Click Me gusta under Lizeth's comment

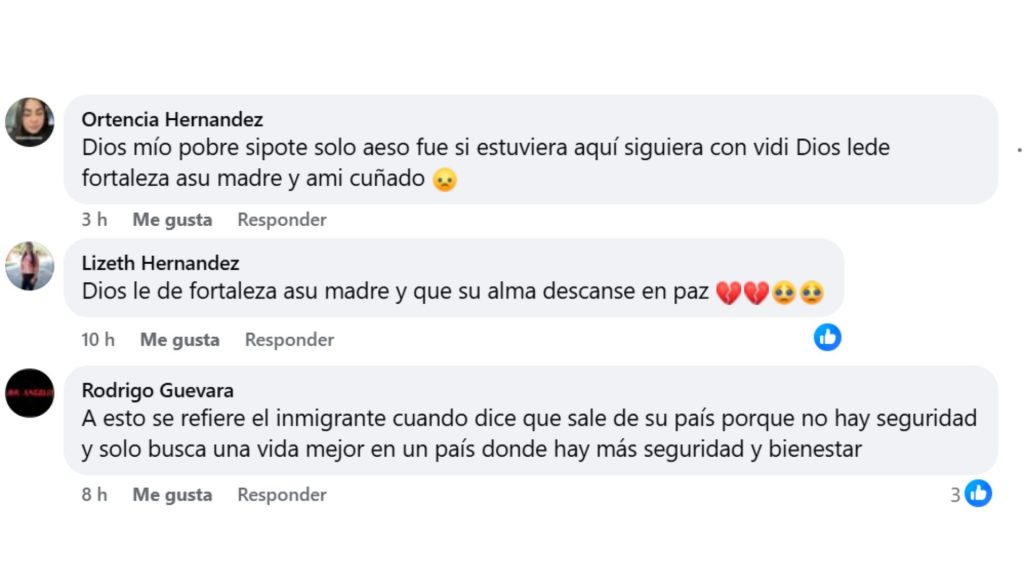(x=180, y=339)
